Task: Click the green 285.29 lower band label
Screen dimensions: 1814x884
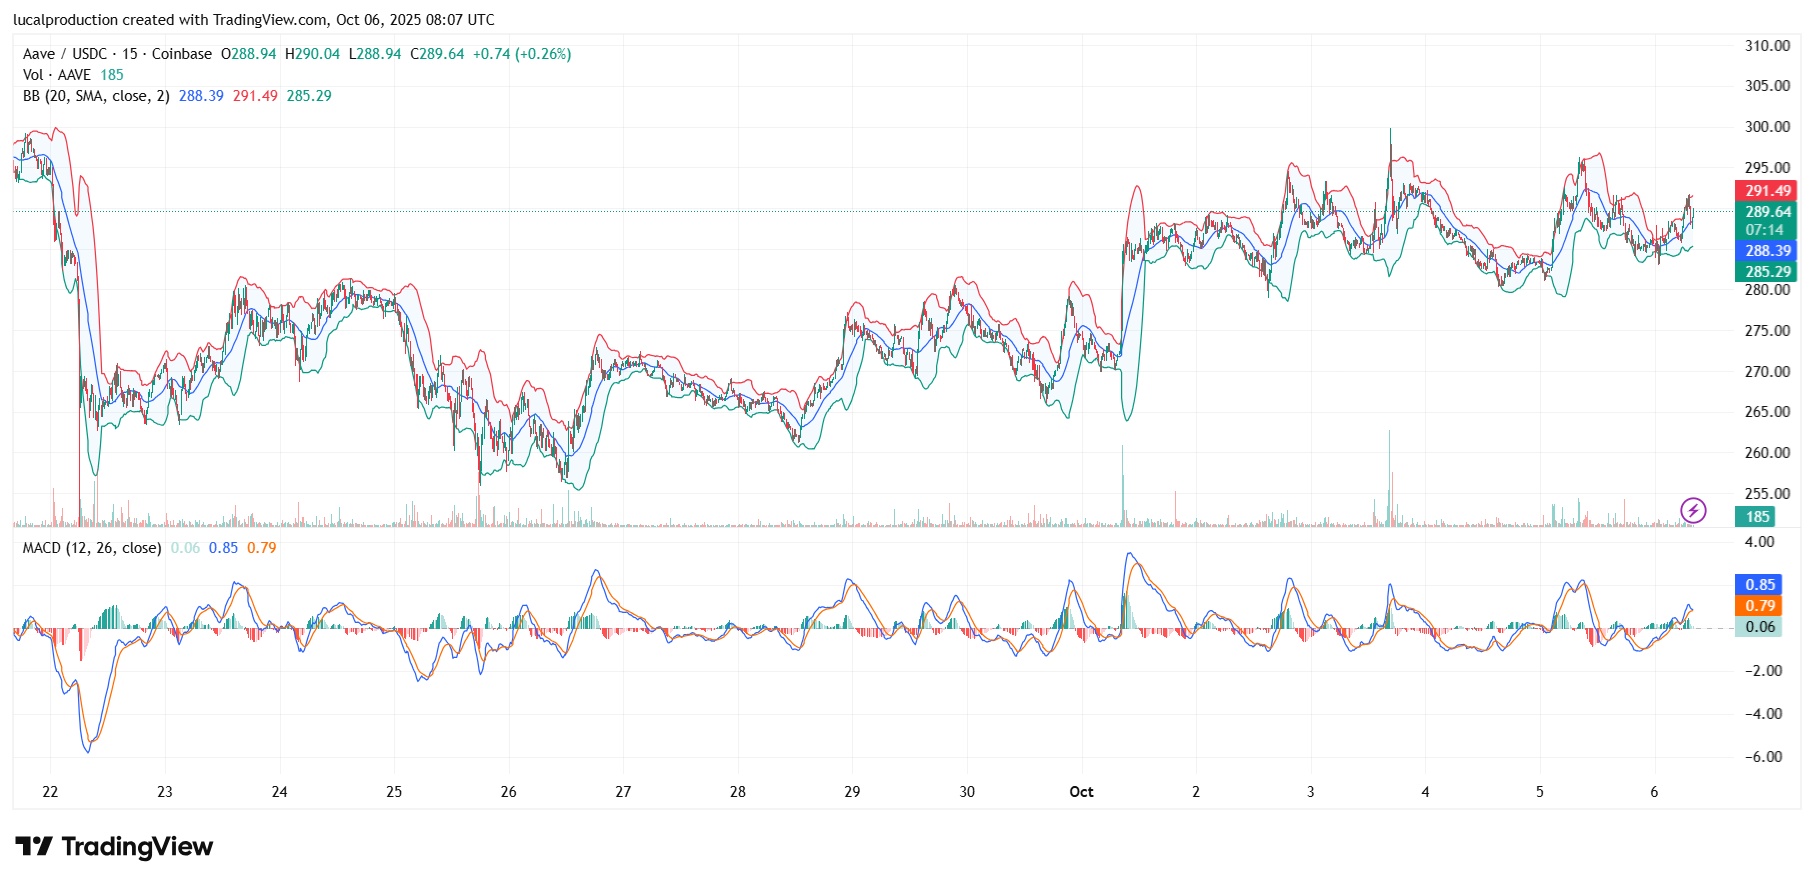Action: point(1766,272)
